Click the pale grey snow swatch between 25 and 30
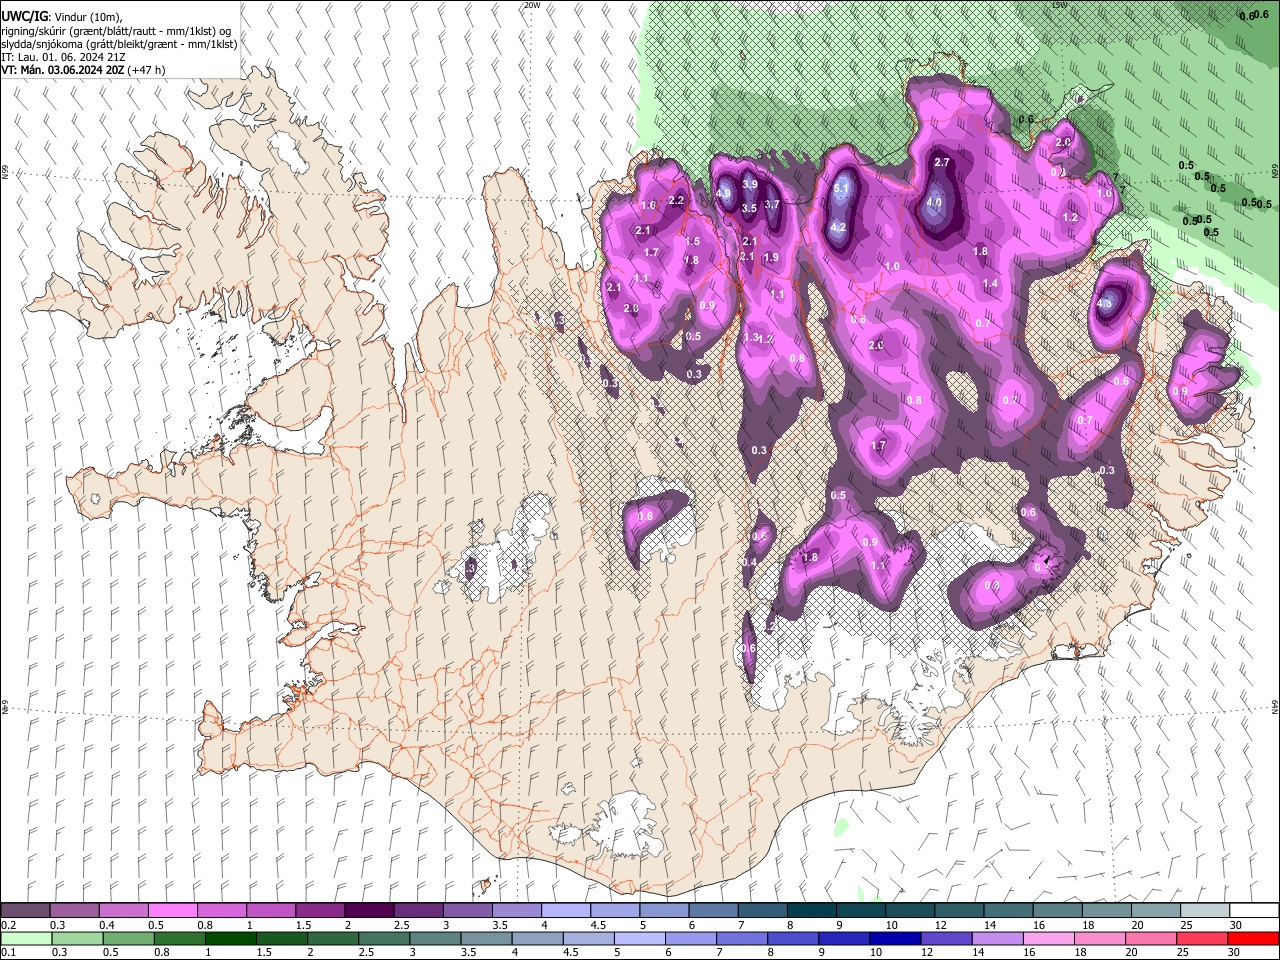Image resolution: width=1280 pixels, height=960 pixels. click(1204, 911)
